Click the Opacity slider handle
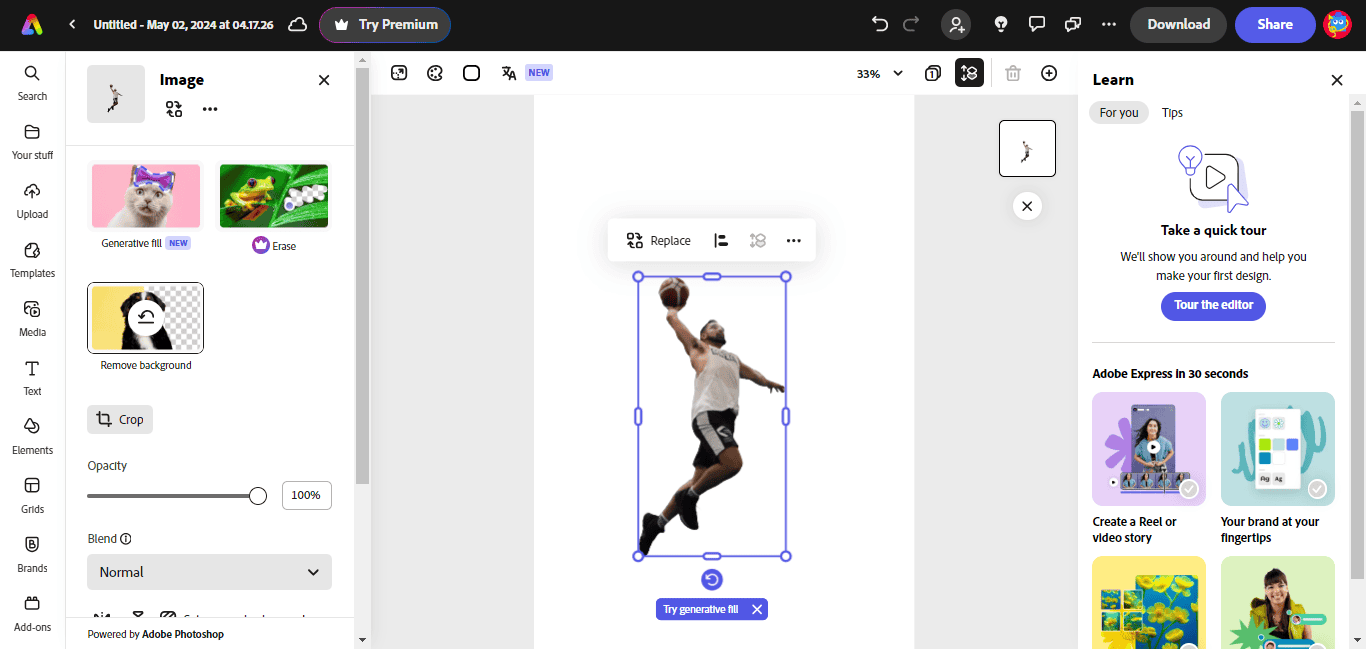Screen dimensions: 1366x649 click(258, 496)
